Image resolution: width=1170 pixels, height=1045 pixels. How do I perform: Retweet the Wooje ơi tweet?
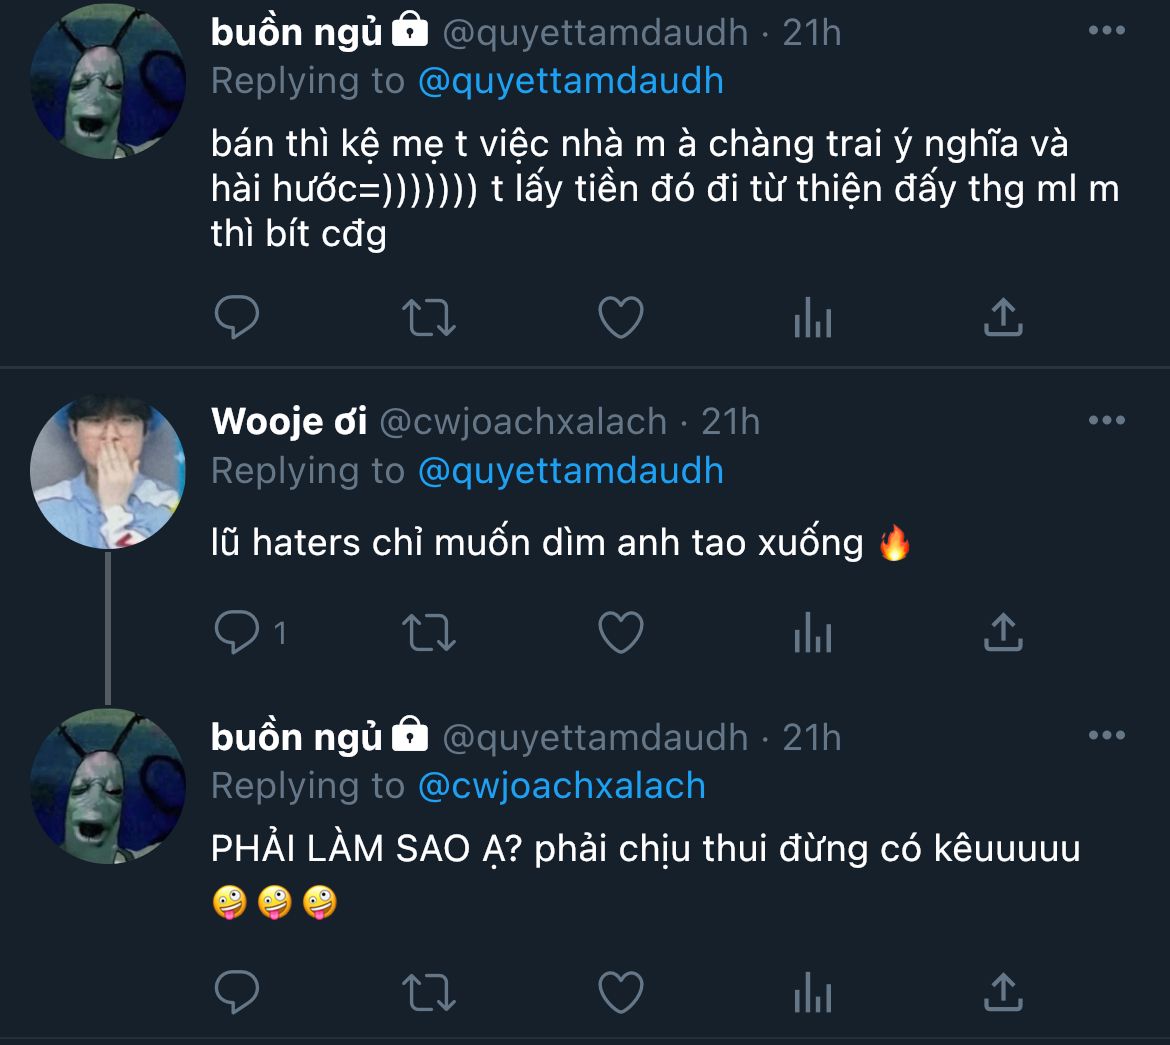(428, 632)
